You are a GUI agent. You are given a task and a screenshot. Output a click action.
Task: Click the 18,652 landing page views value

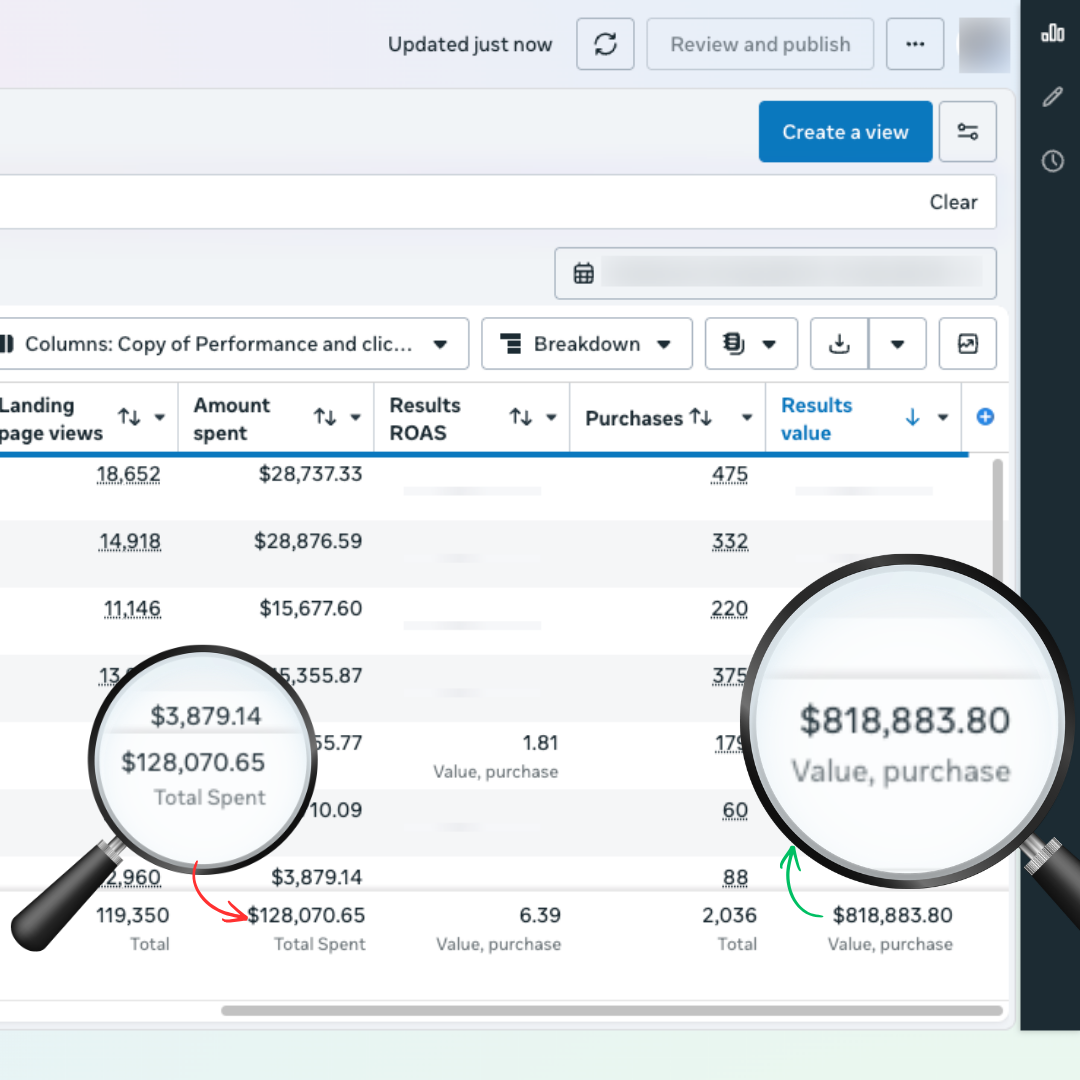128,475
